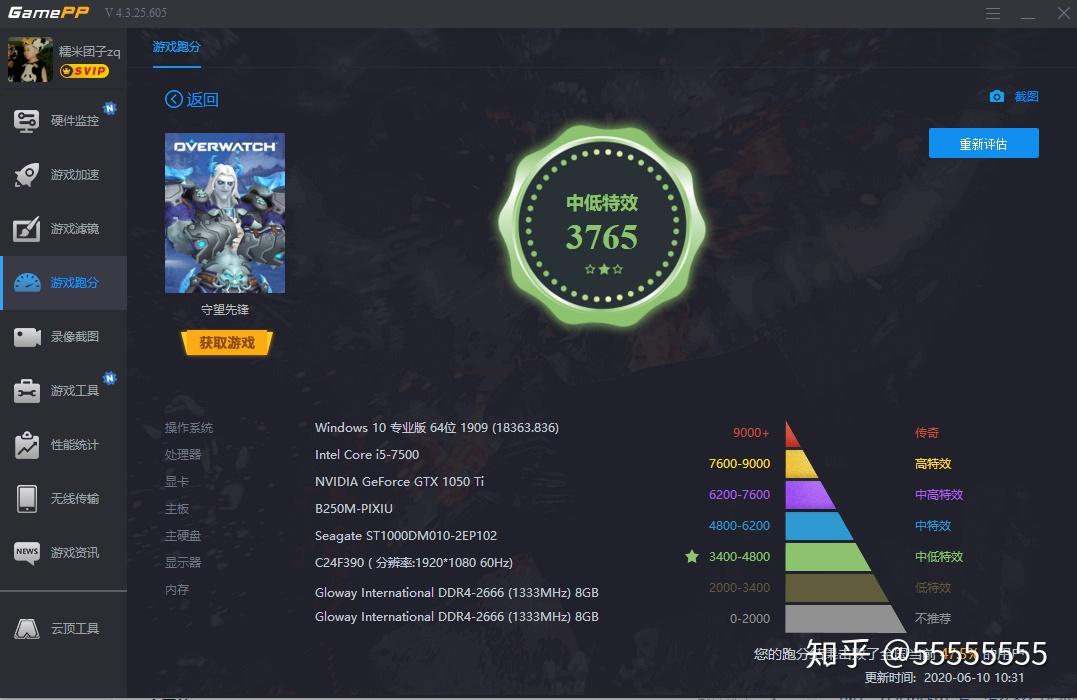Click the green star beside 3400-4800

[692, 556]
